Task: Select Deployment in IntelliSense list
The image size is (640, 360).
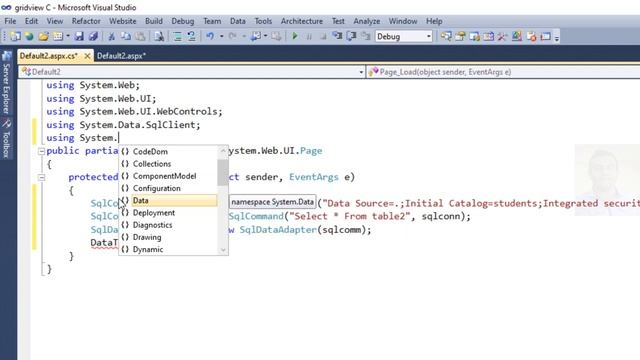Action: [168, 213]
